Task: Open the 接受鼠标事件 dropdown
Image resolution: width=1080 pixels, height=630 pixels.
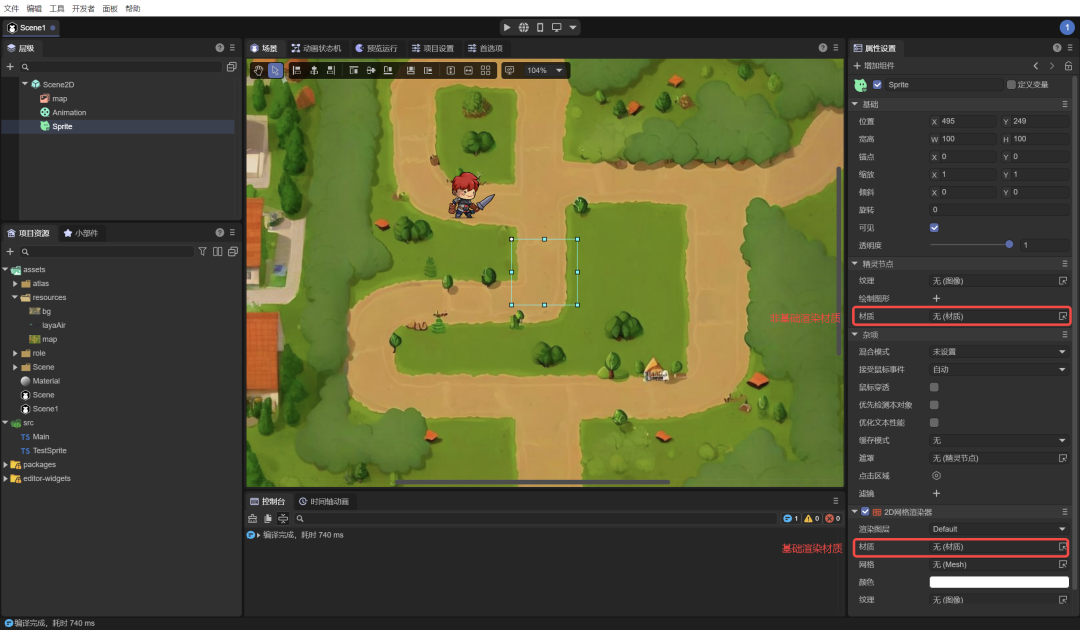Action: click(x=999, y=370)
